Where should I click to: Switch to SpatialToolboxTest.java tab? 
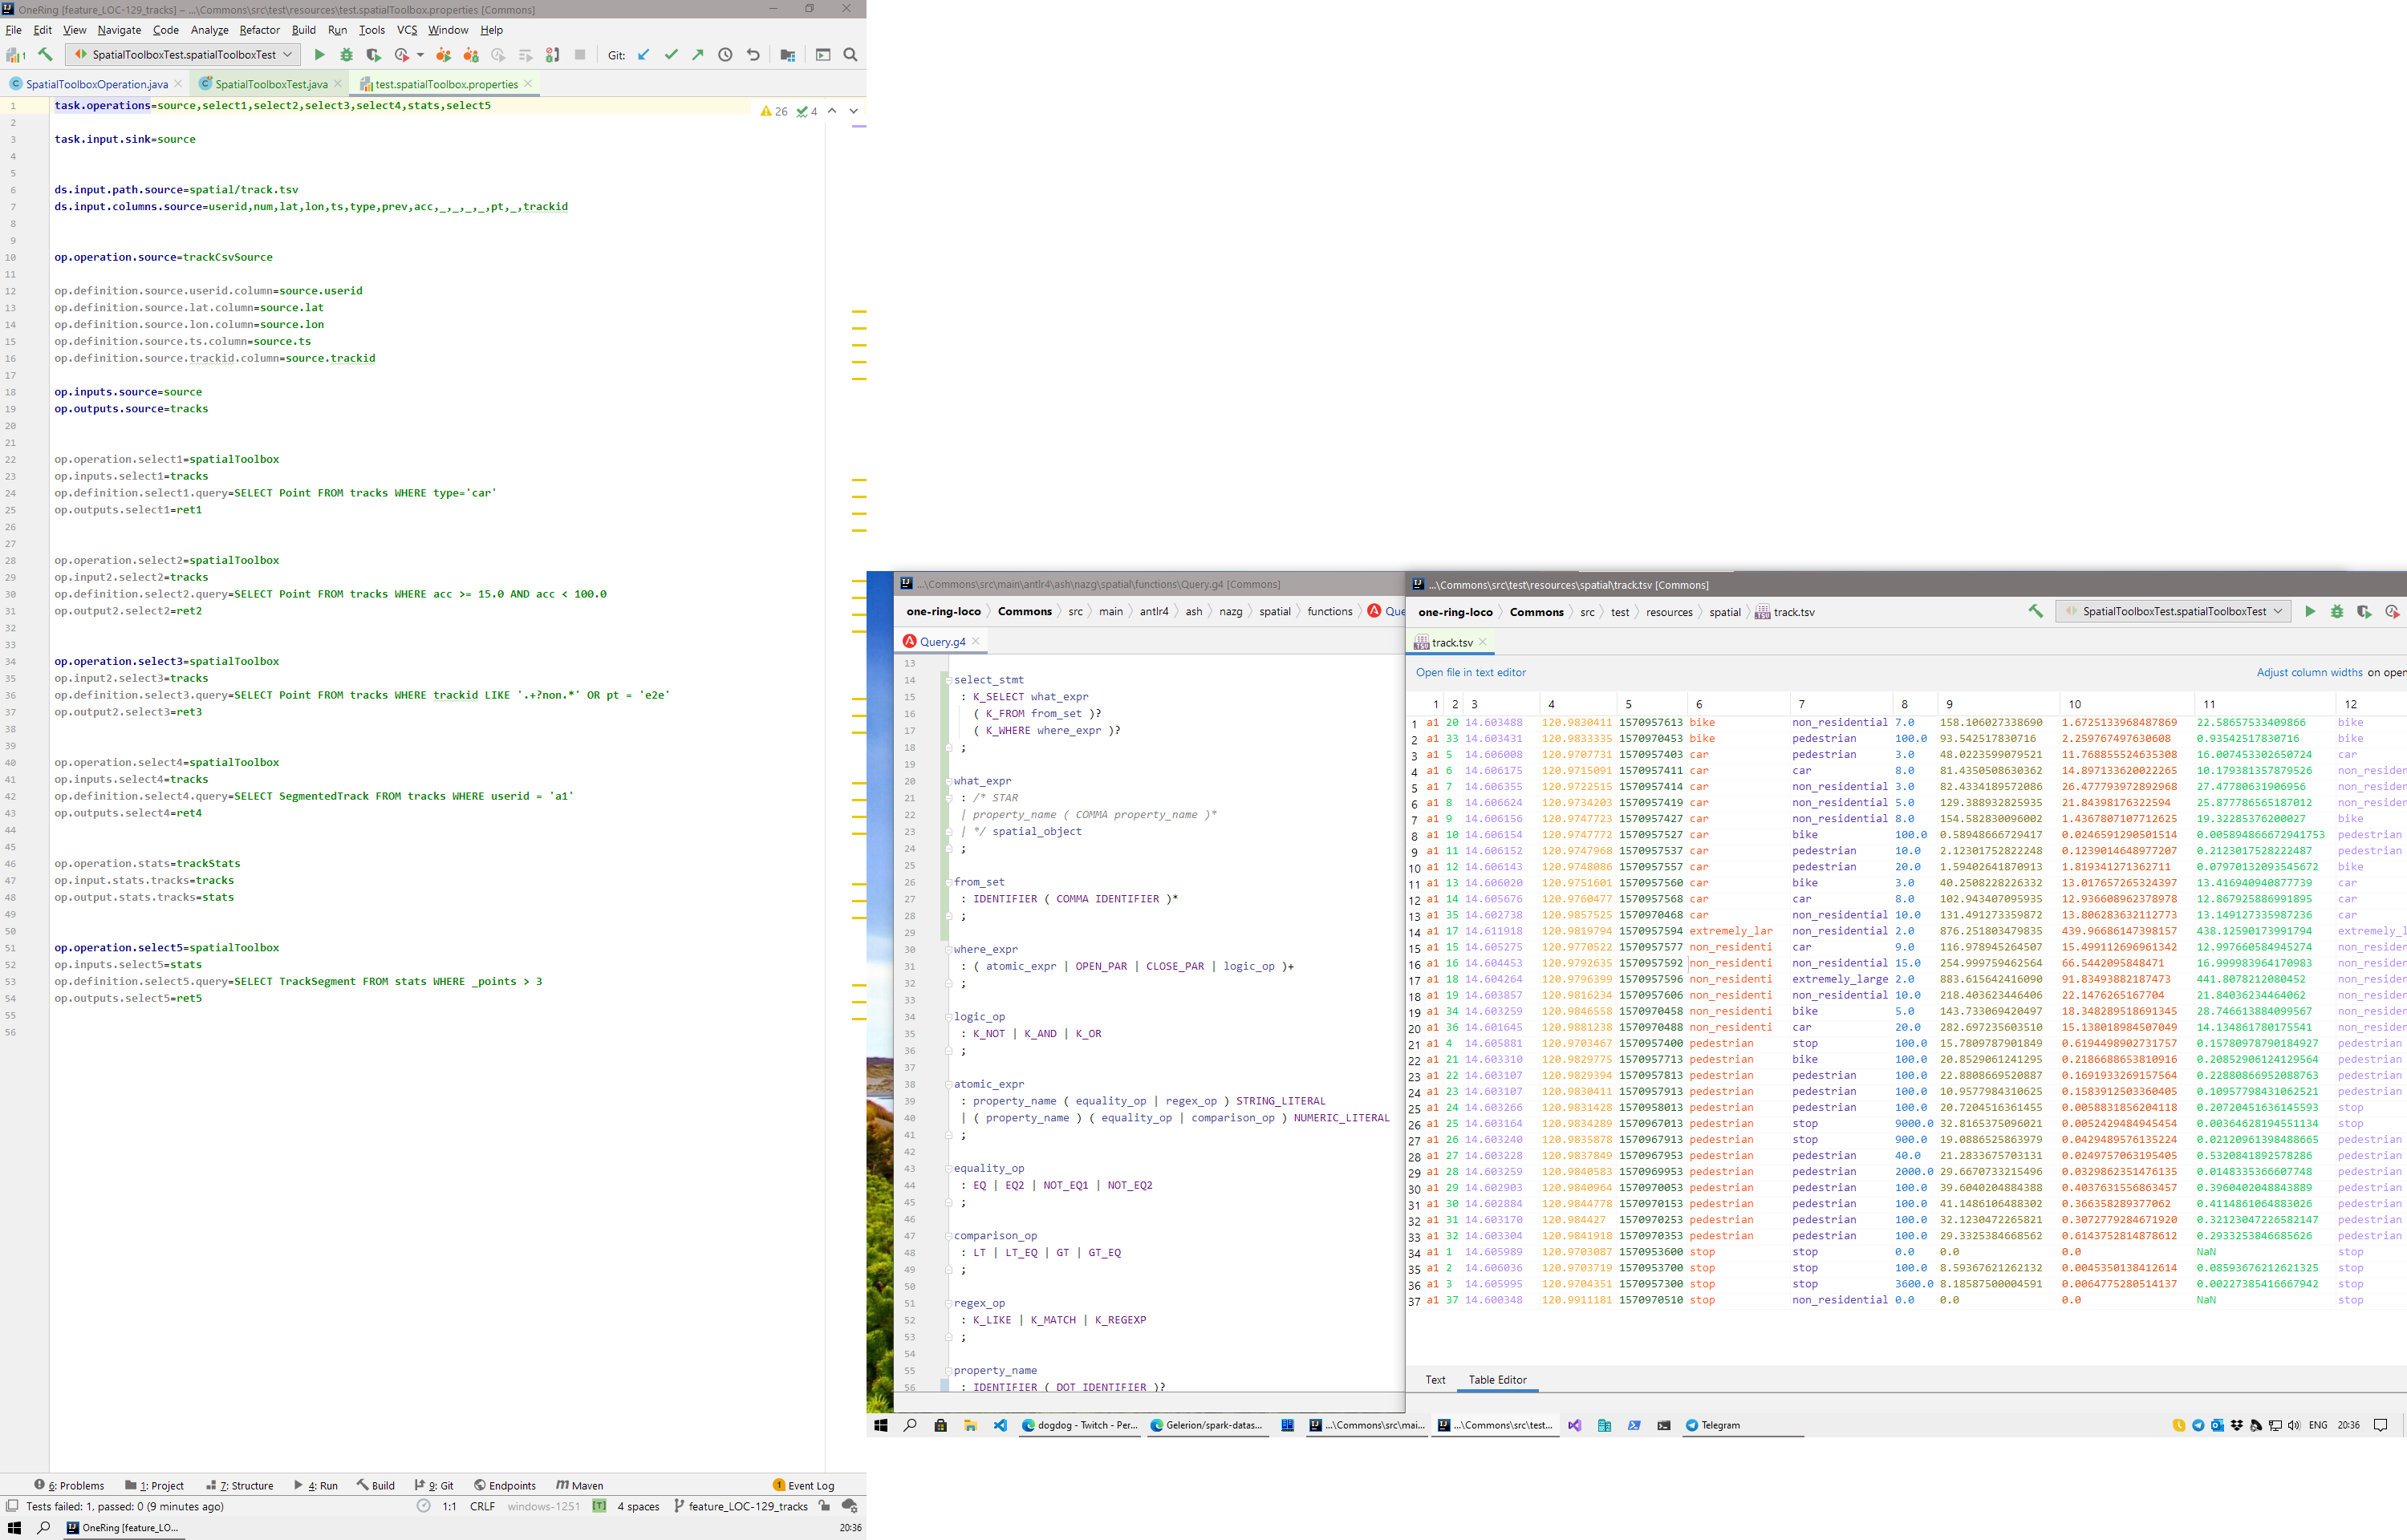[x=271, y=84]
